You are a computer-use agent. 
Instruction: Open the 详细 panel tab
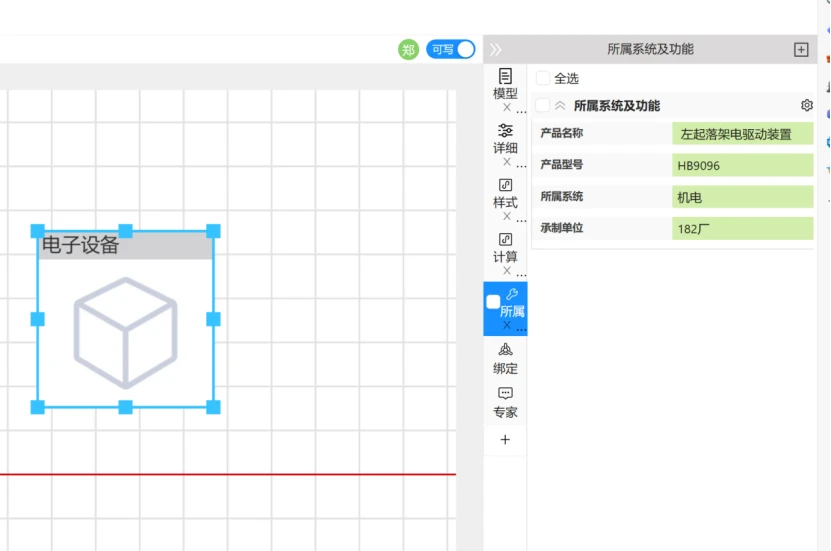point(505,139)
